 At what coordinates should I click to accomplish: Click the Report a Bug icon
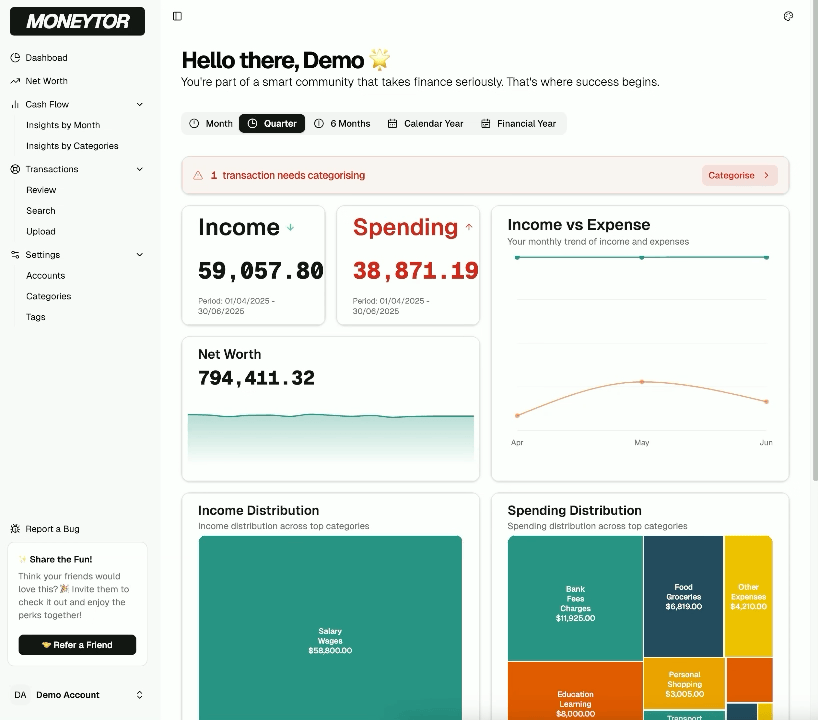pos(15,529)
